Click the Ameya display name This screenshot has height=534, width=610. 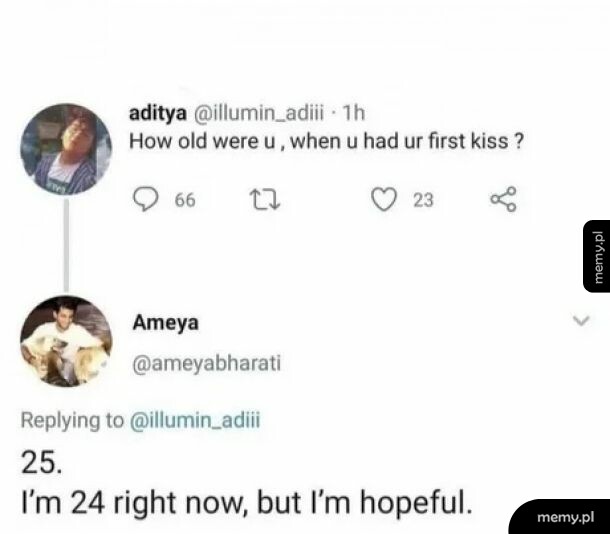click(x=165, y=323)
